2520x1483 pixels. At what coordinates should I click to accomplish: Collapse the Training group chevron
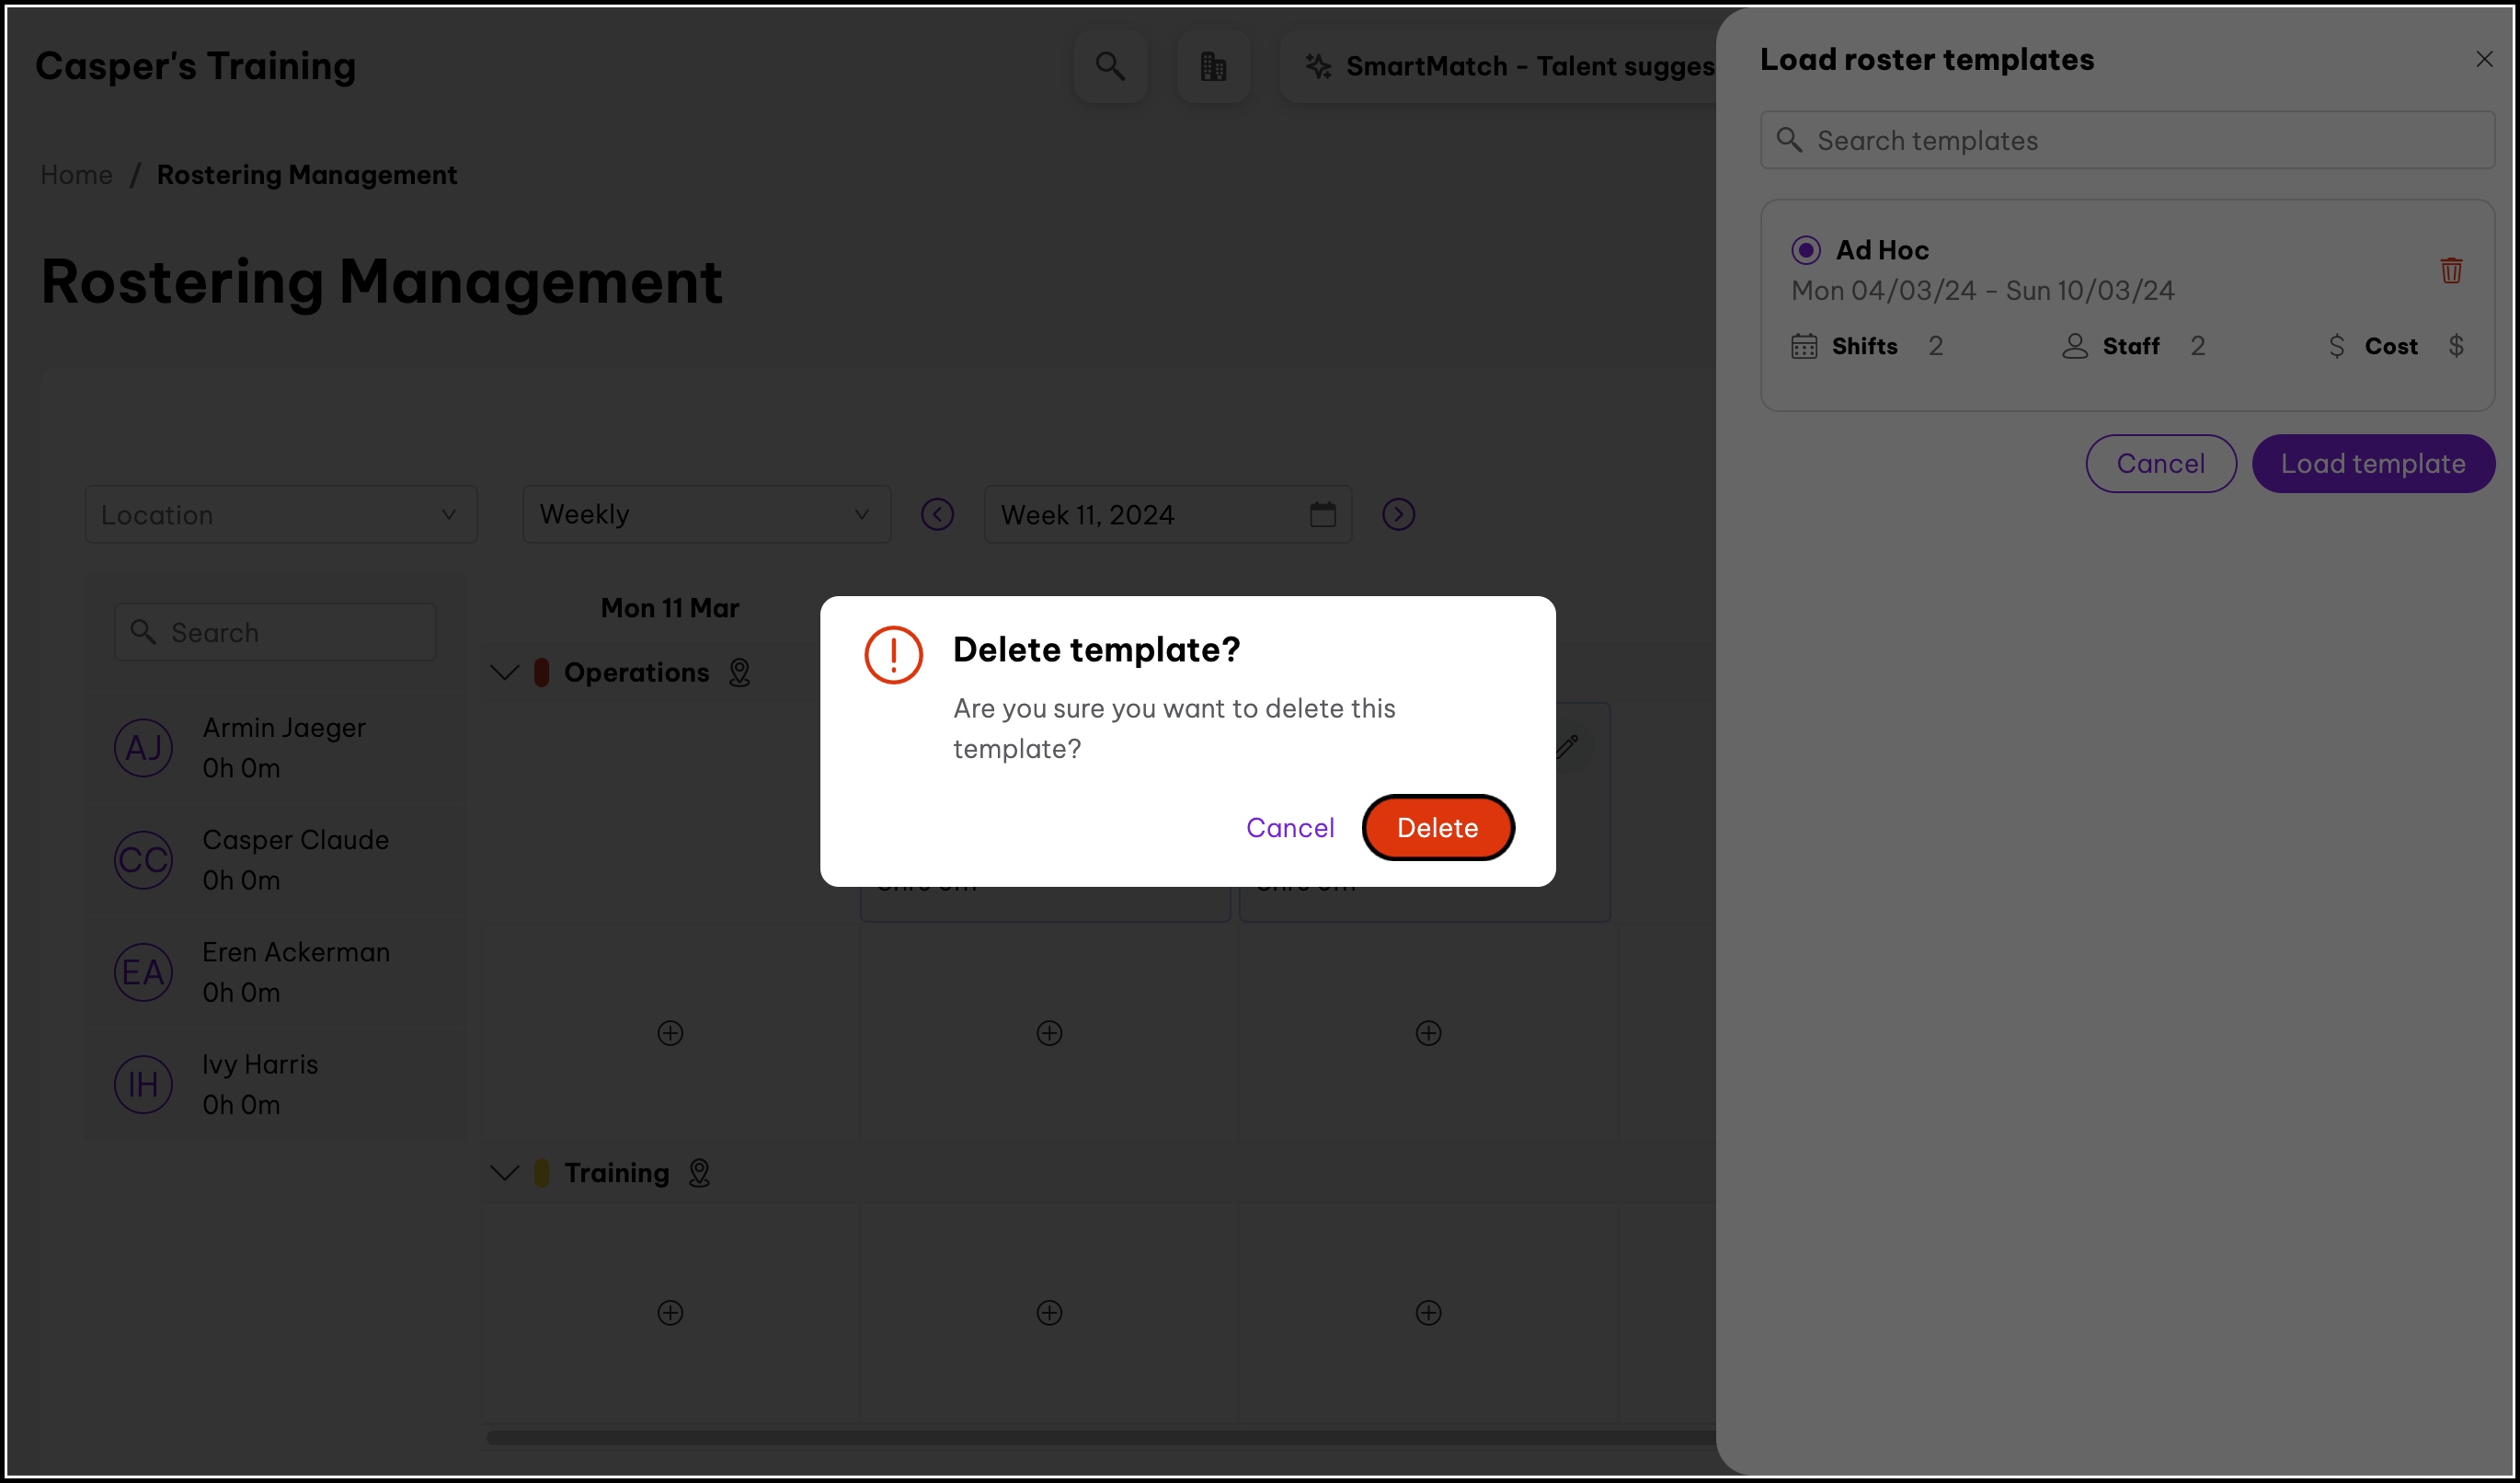click(x=505, y=1172)
